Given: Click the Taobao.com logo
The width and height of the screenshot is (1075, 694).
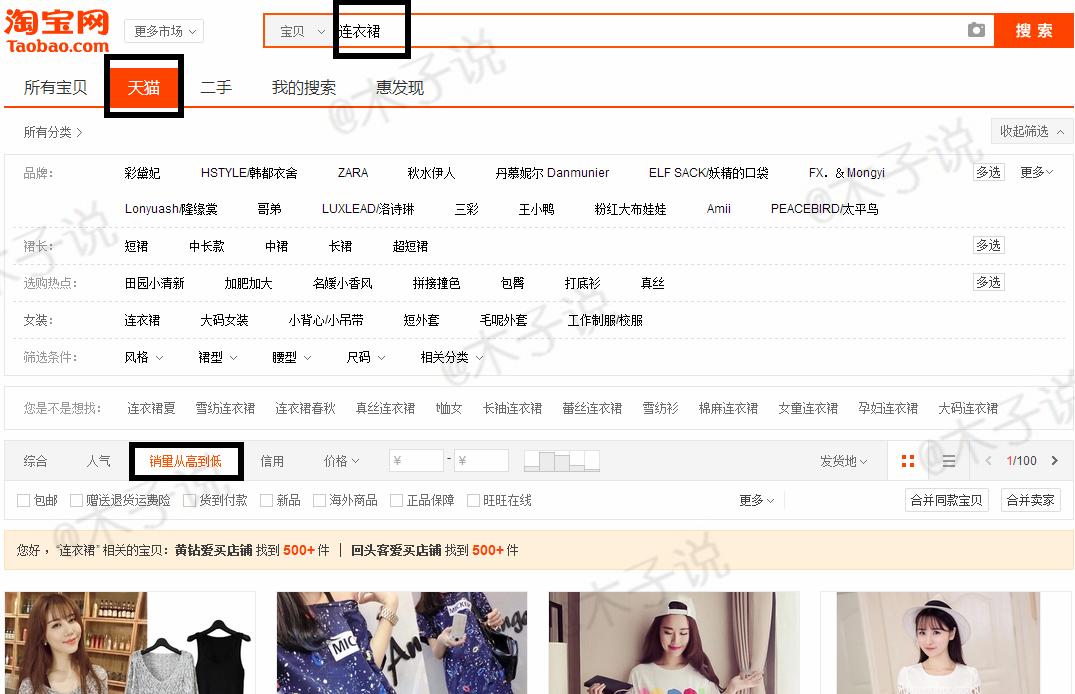Looking at the screenshot, I should click(x=55, y=28).
